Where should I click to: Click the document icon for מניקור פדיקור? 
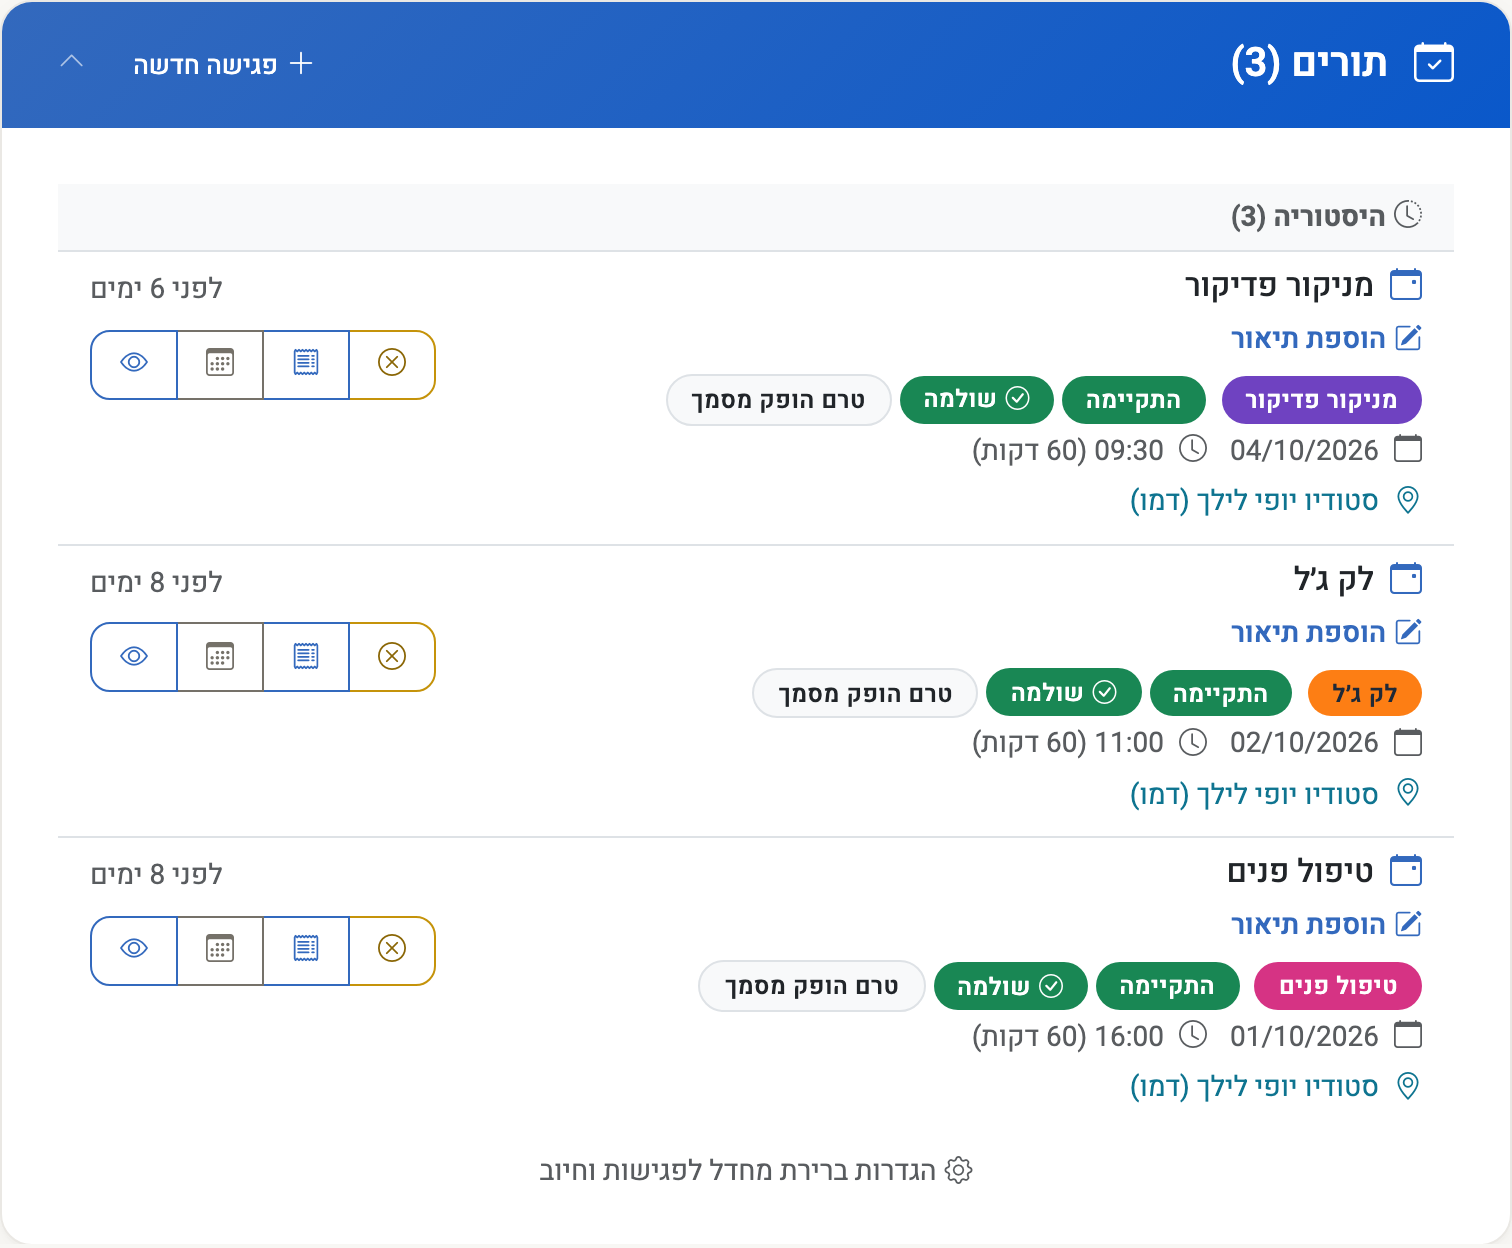click(306, 363)
